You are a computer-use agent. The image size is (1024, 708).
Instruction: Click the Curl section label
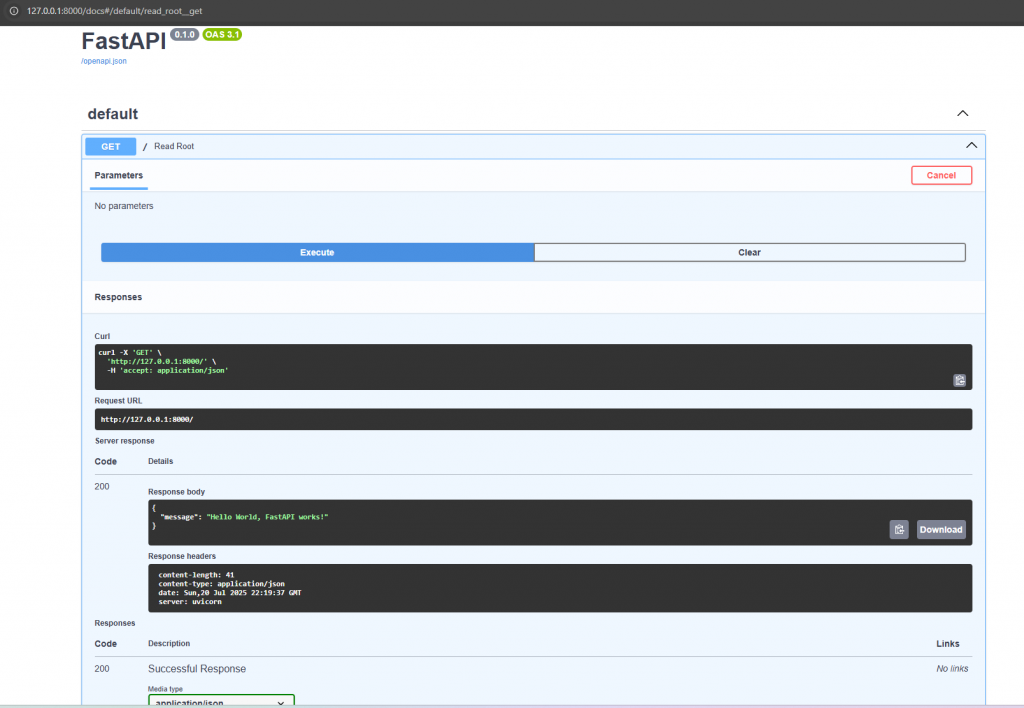coord(103,336)
